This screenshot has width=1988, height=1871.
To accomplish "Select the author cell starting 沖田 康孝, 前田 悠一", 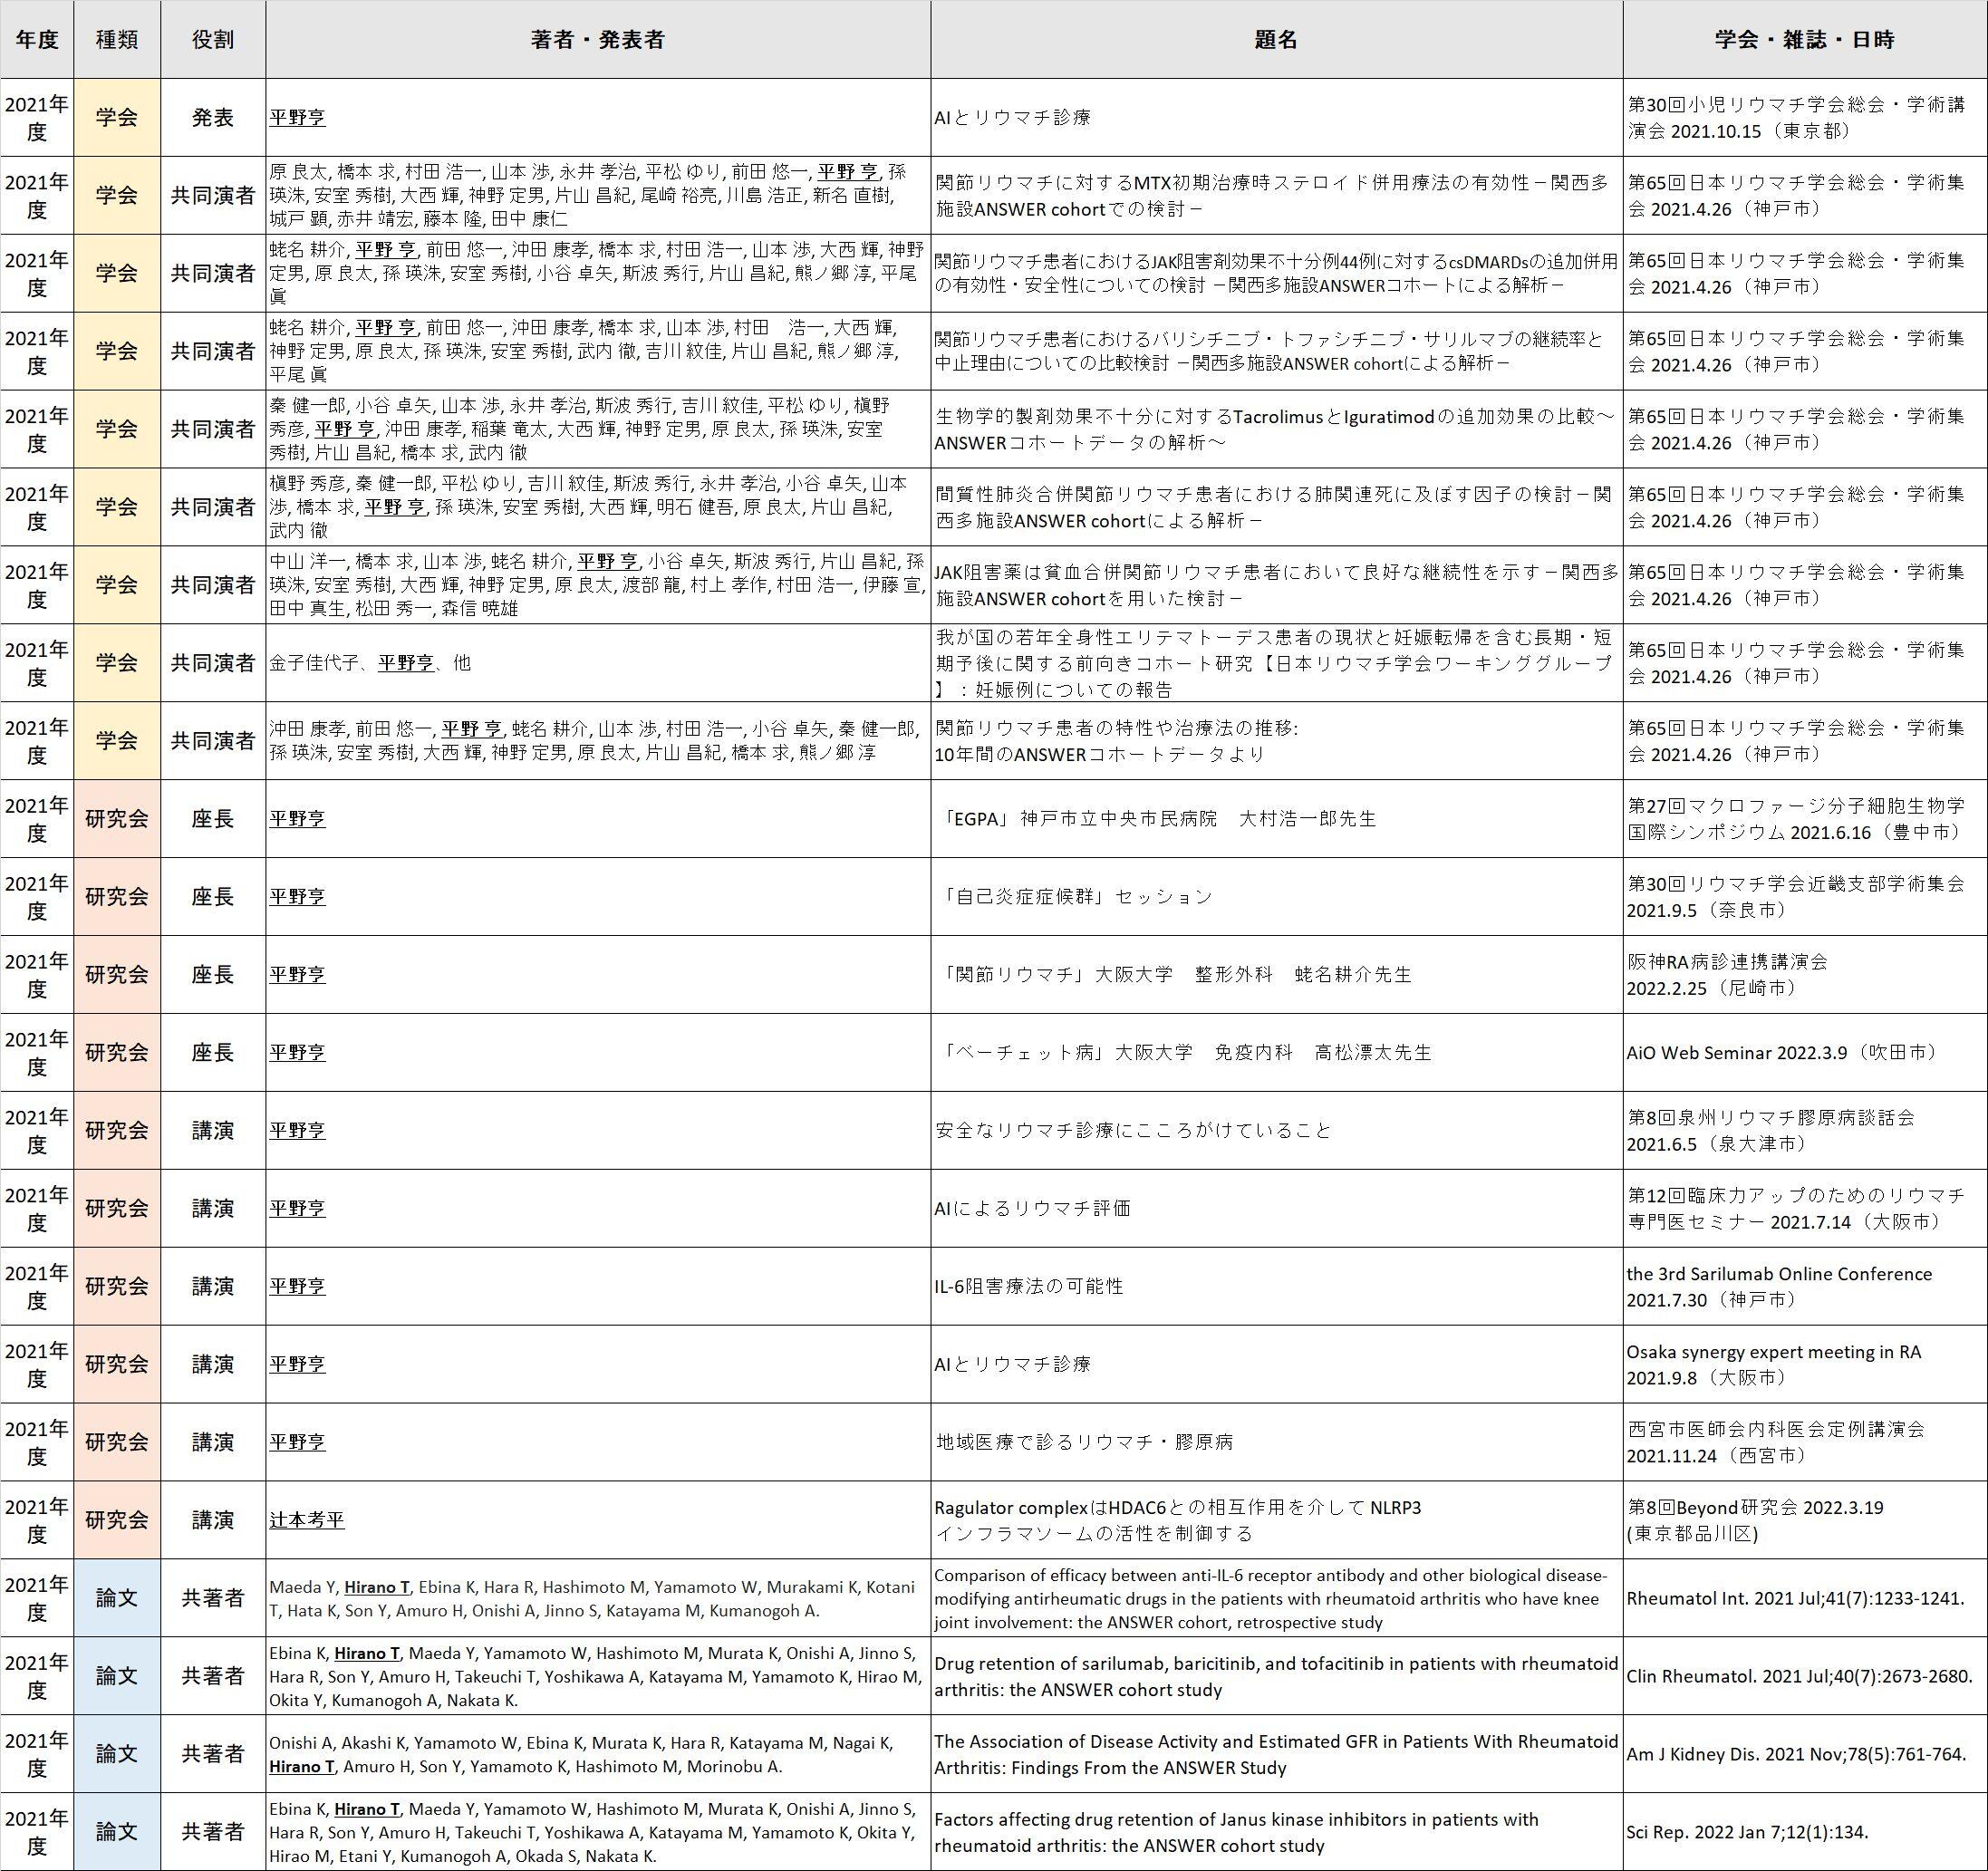I will [x=598, y=741].
